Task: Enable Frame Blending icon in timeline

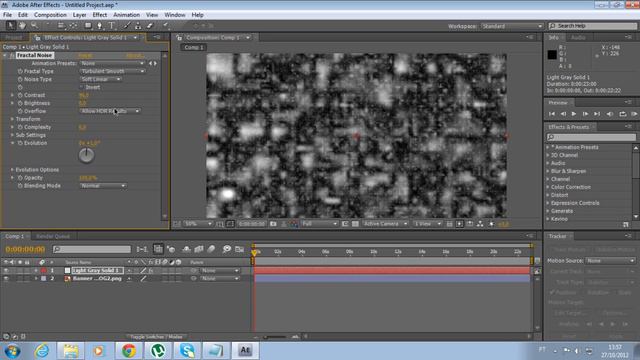Action: (x=199, y=249)
